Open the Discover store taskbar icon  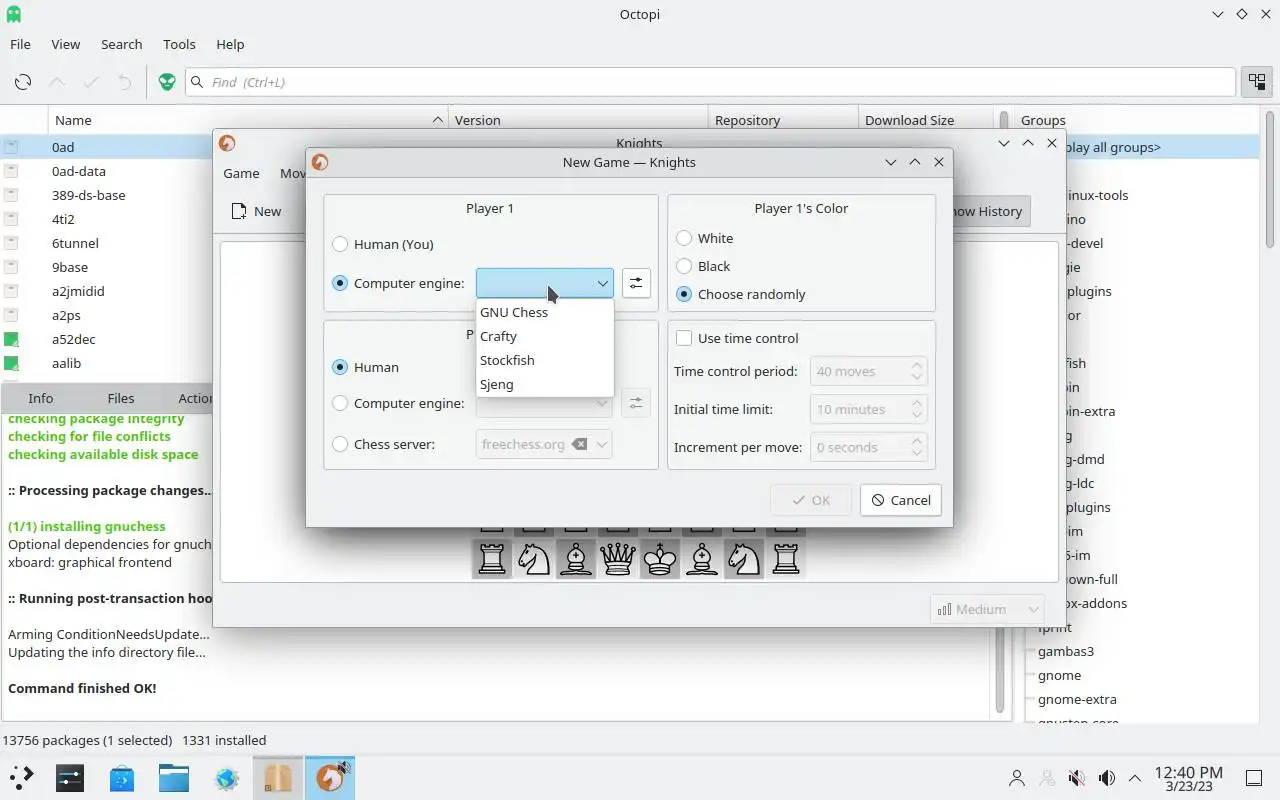coord(122,778)
